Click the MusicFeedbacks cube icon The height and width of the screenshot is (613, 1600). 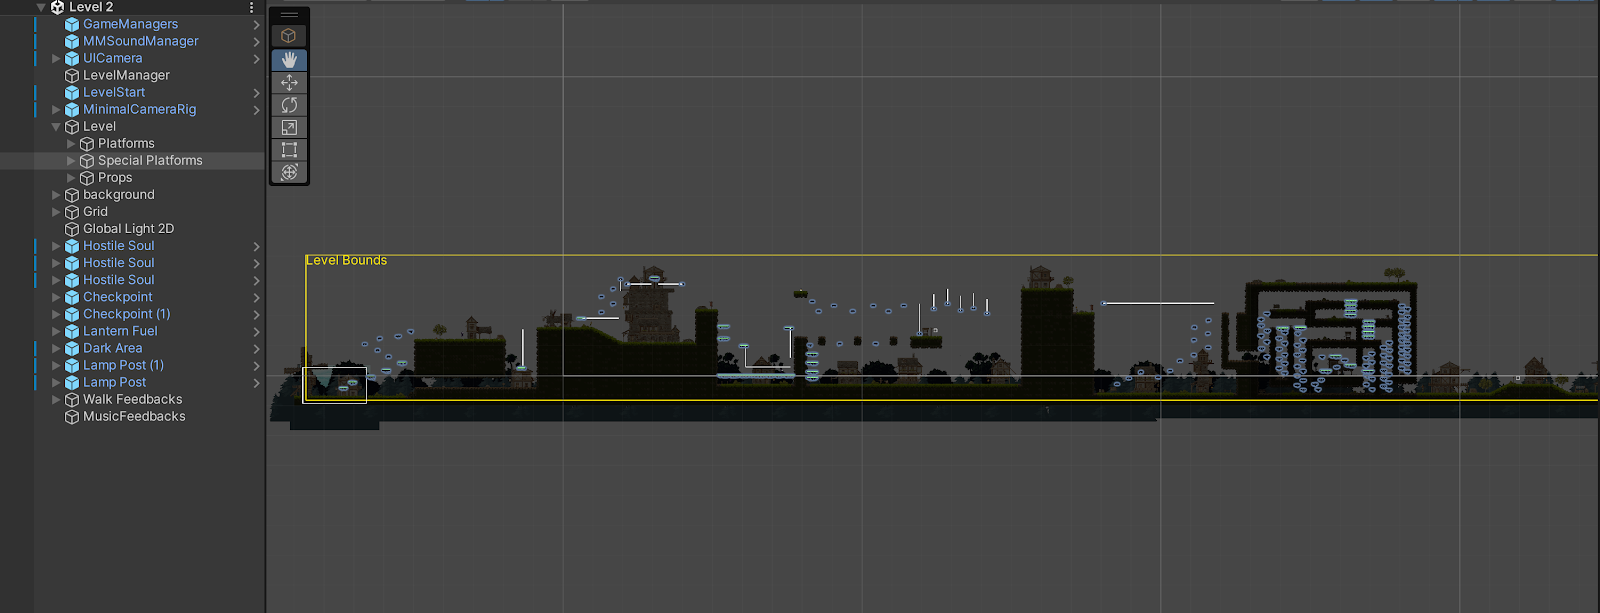click(x=72, y=416)
